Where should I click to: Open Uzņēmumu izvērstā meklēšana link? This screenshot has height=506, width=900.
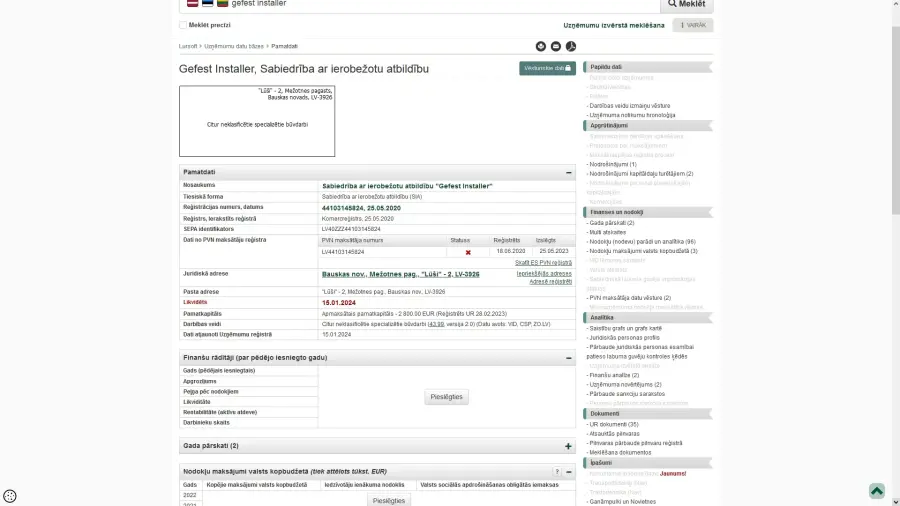(614, 25)
